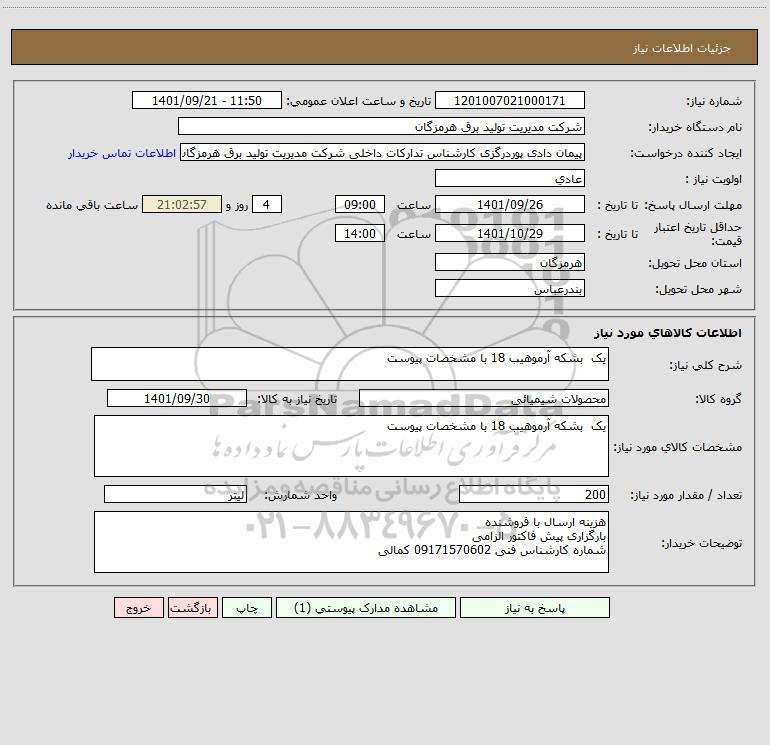Click deadline time field 09:00
This screenshot has height=745, width=770.
(x=359, y=204)
